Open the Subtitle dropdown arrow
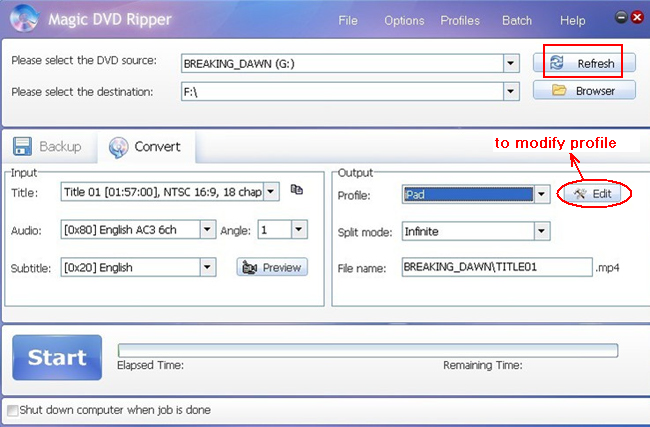This screenshot has height=427, width=650. click(x=207, y=267)
